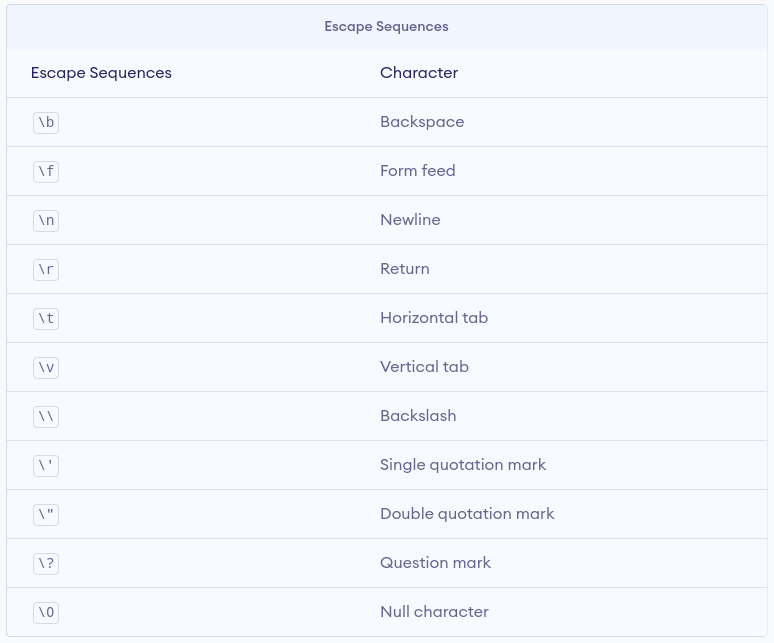This screenshot has height=643, width=774.
Task: Click the \" code badge
Action: (x=46, y=515)
